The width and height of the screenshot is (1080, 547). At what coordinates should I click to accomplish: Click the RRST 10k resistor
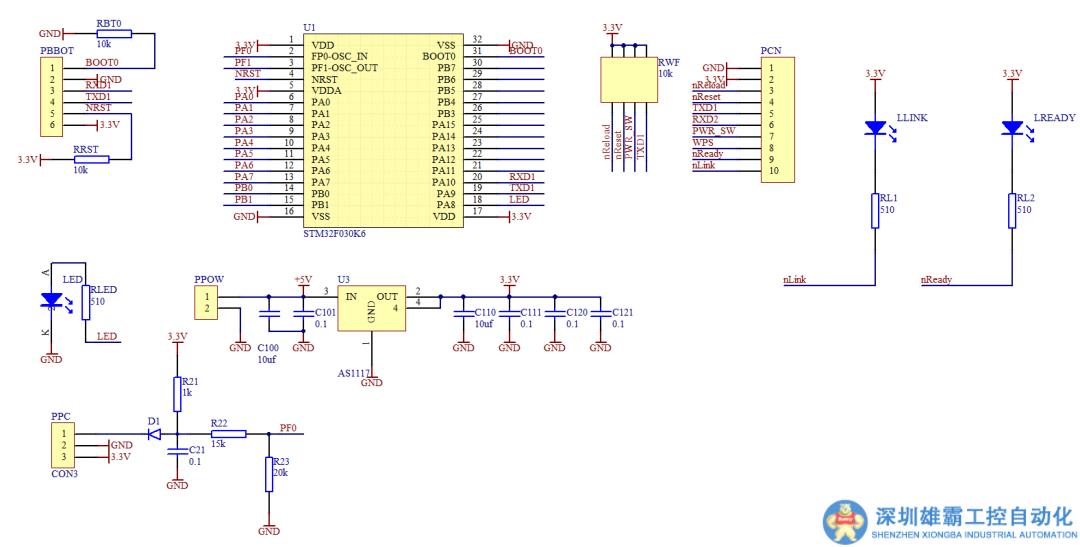(x=92, y=159)
